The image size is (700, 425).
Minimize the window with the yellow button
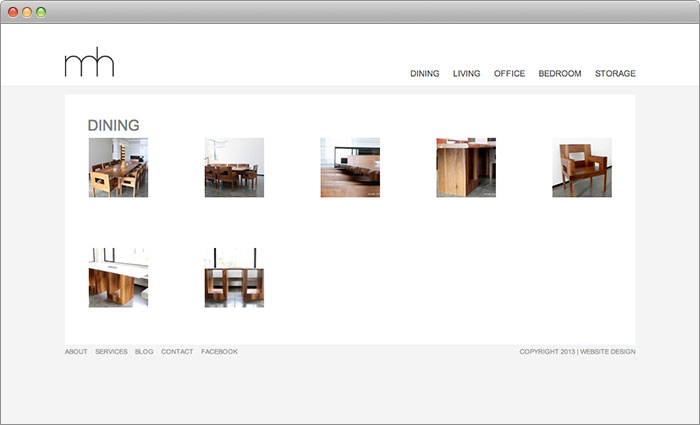[27, 12]
